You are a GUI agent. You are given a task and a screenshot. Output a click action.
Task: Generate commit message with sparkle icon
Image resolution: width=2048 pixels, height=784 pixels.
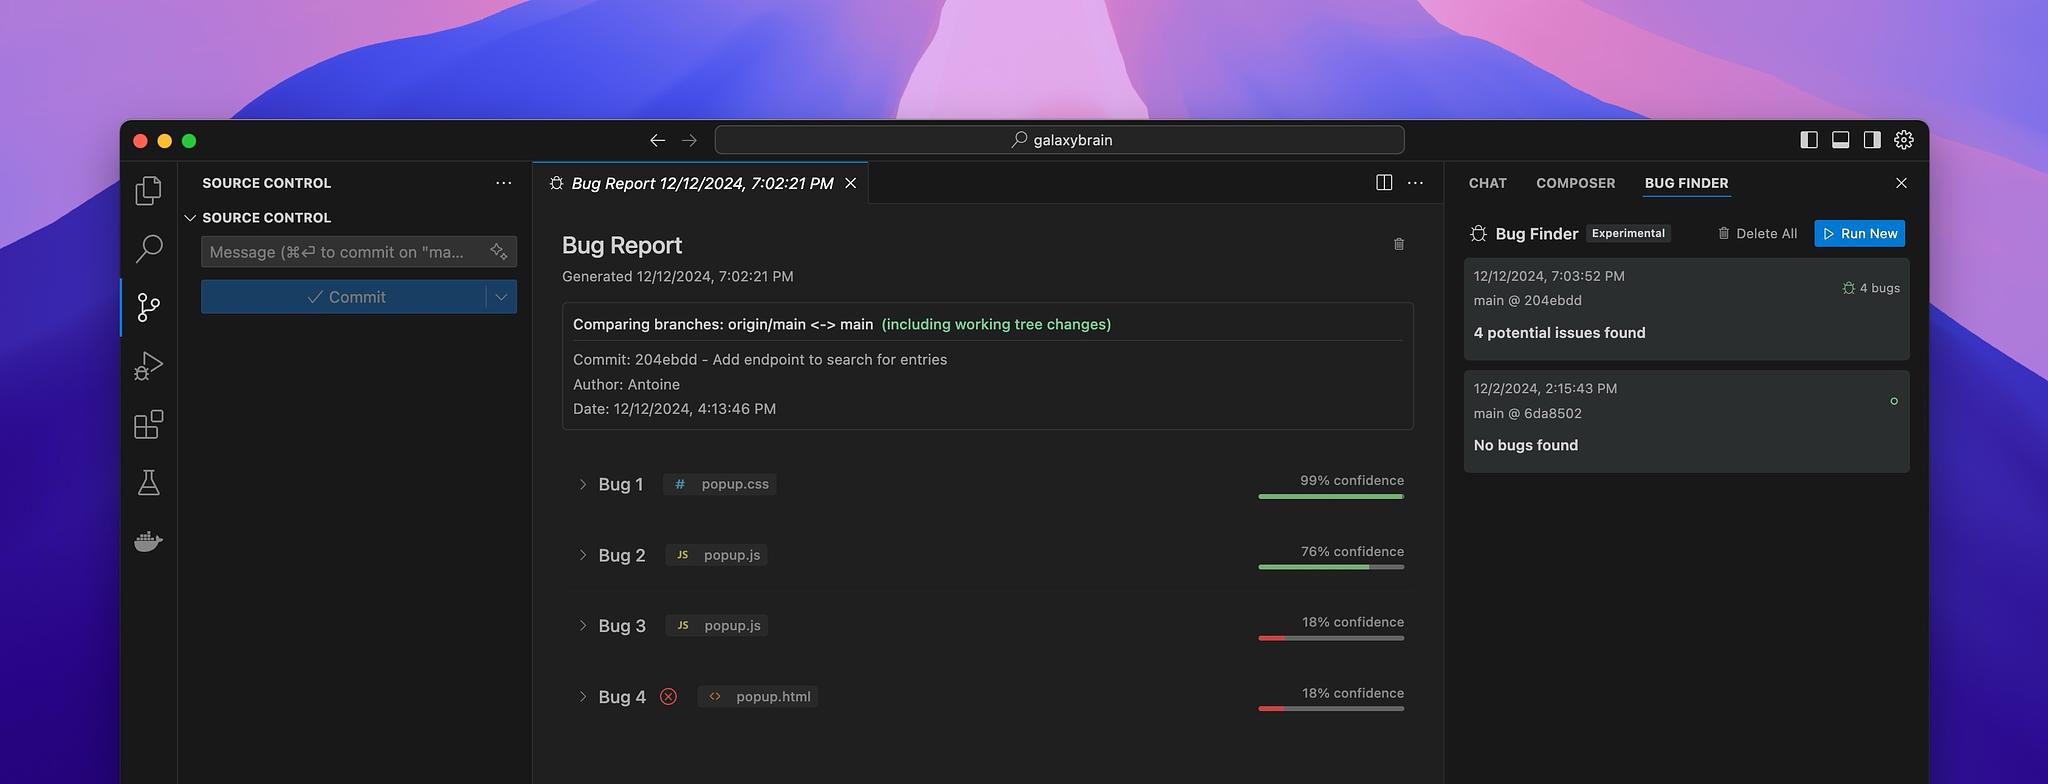click(498, 252)
